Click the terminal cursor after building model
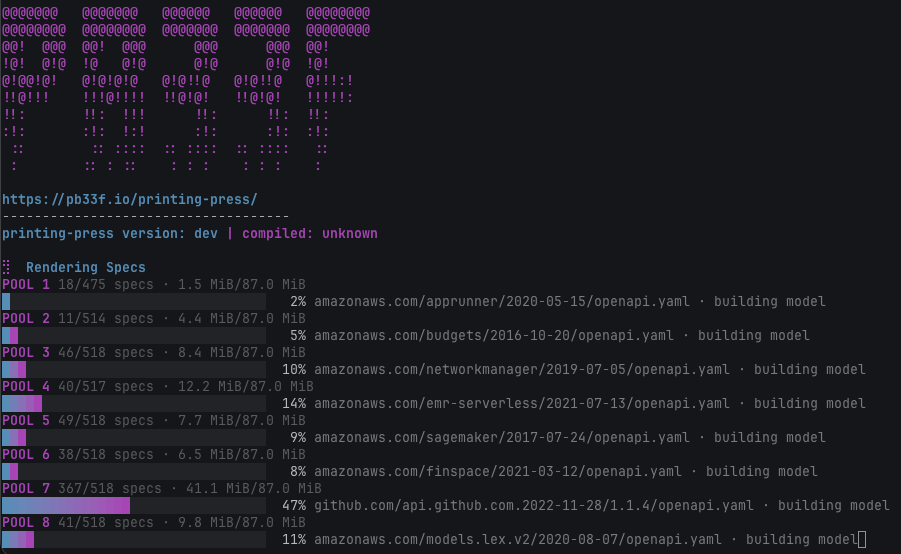The height and width of the screenshot is (554, 901). tap(862, 540)
